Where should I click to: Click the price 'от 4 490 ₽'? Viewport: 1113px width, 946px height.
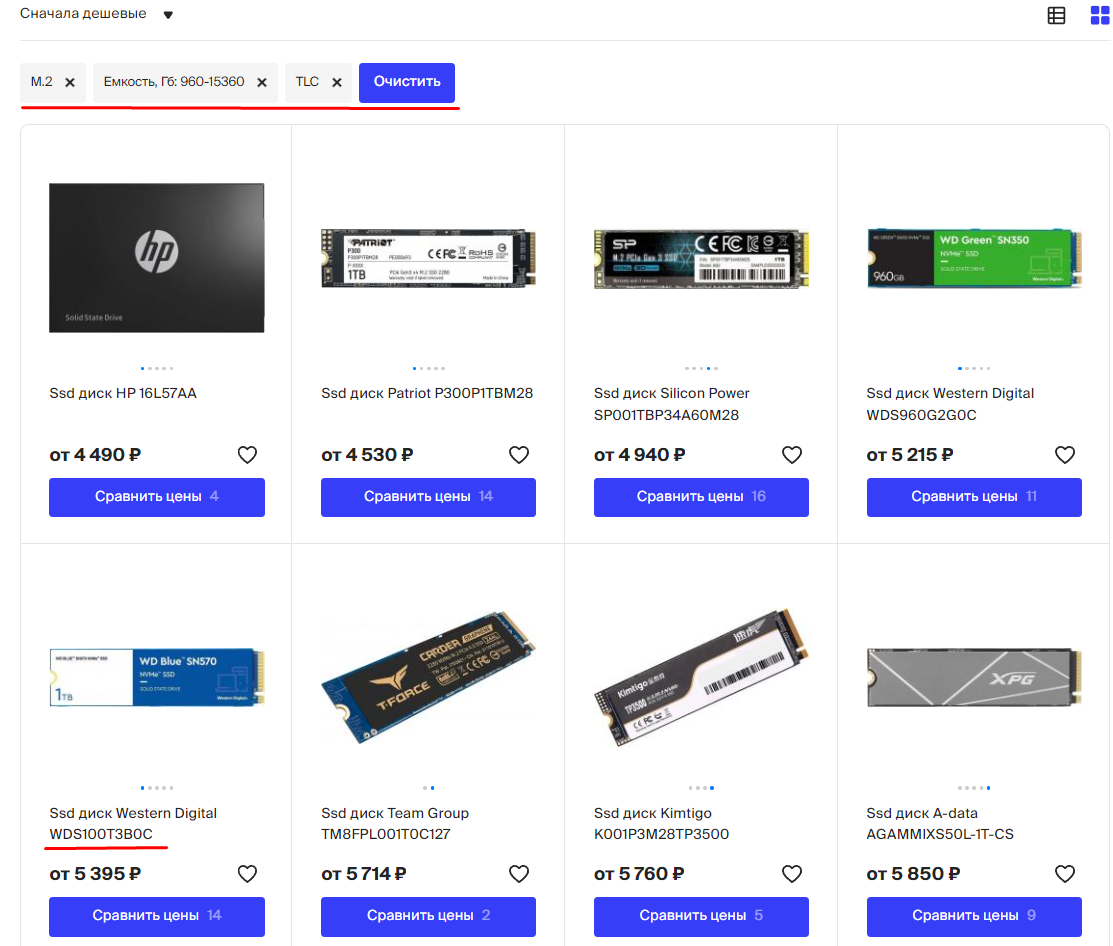[x=95, y=455]
